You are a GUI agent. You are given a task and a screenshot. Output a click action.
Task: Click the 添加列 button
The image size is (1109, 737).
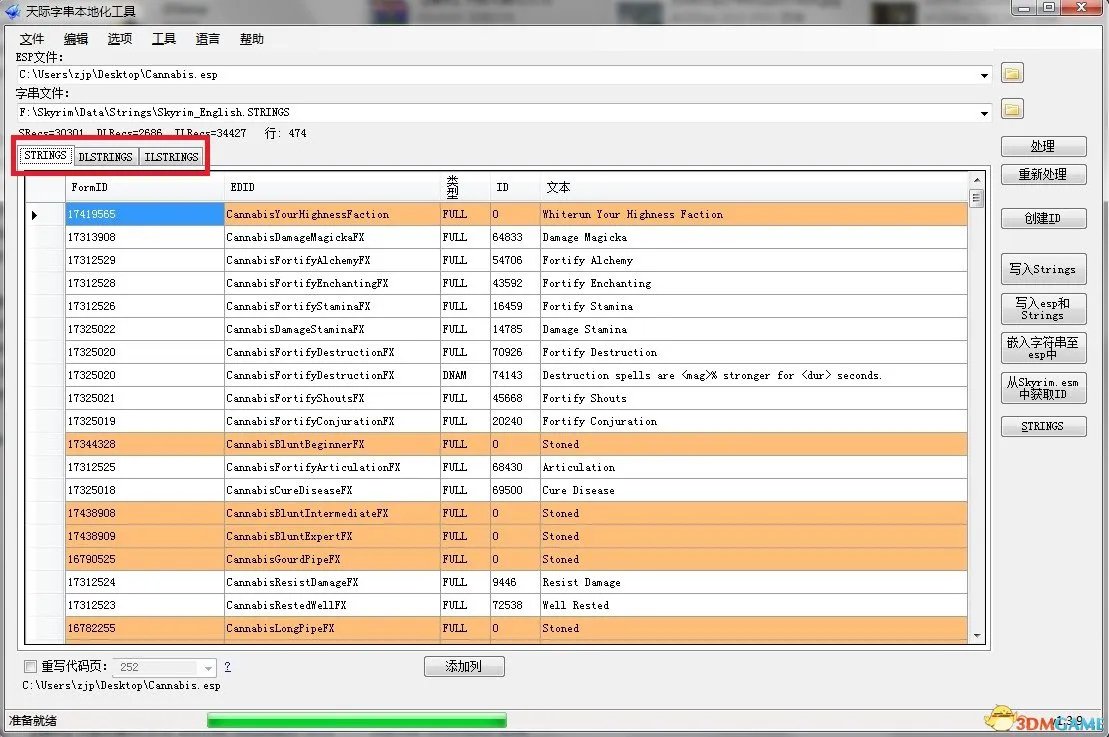[x=464, y=666]
